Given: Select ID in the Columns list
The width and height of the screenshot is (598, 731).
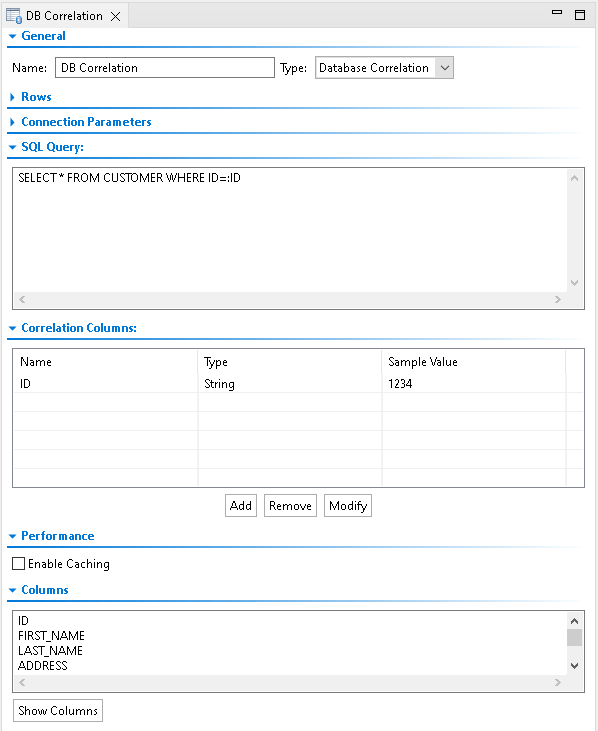Looking at the screenshot, I should (x=23, y=621).
